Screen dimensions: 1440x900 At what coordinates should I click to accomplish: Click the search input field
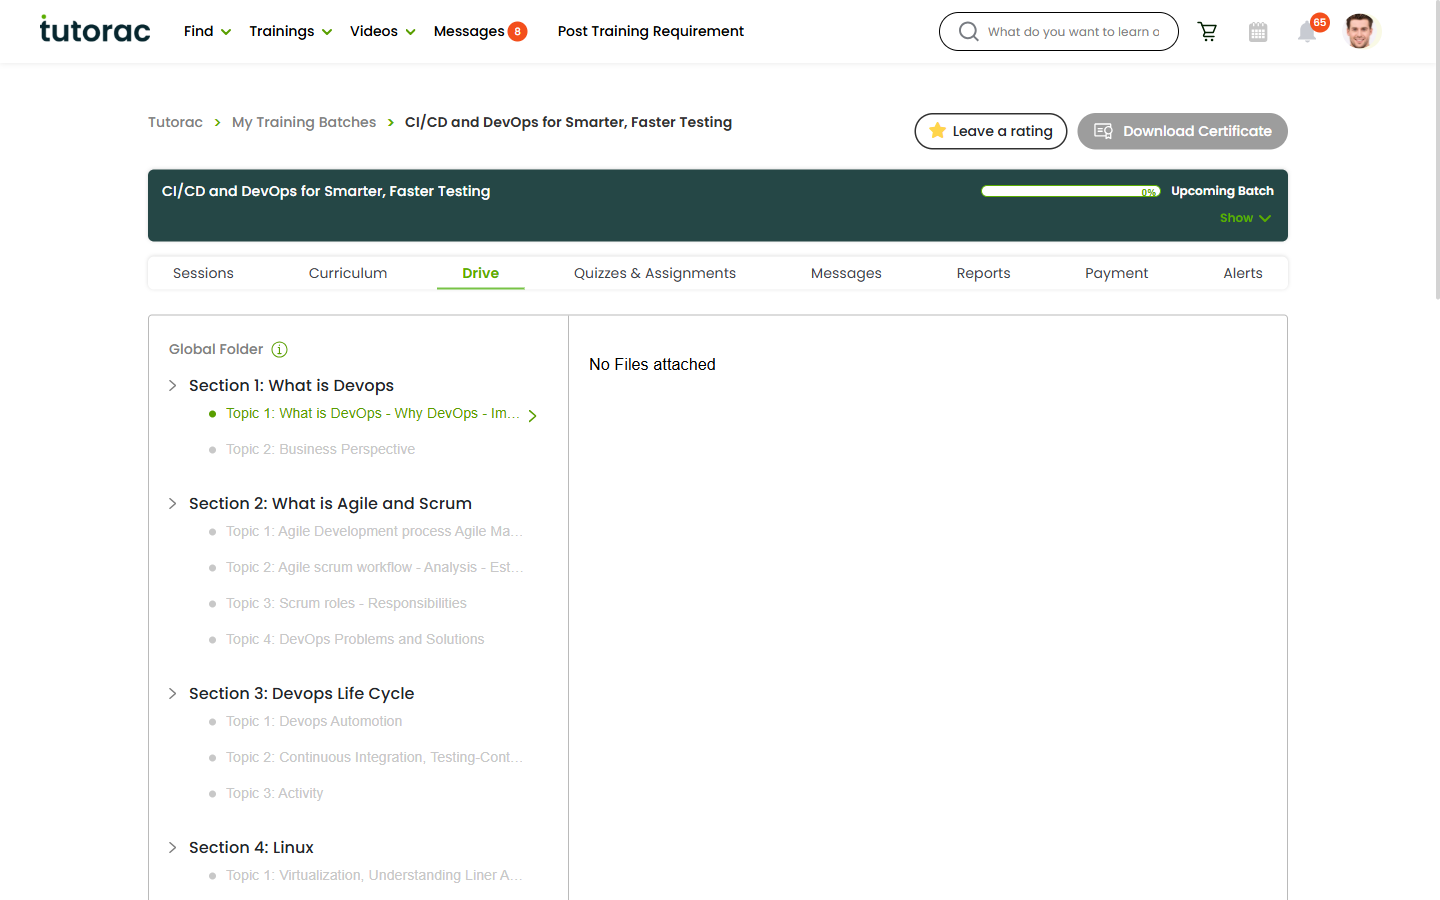[1073, 32]
